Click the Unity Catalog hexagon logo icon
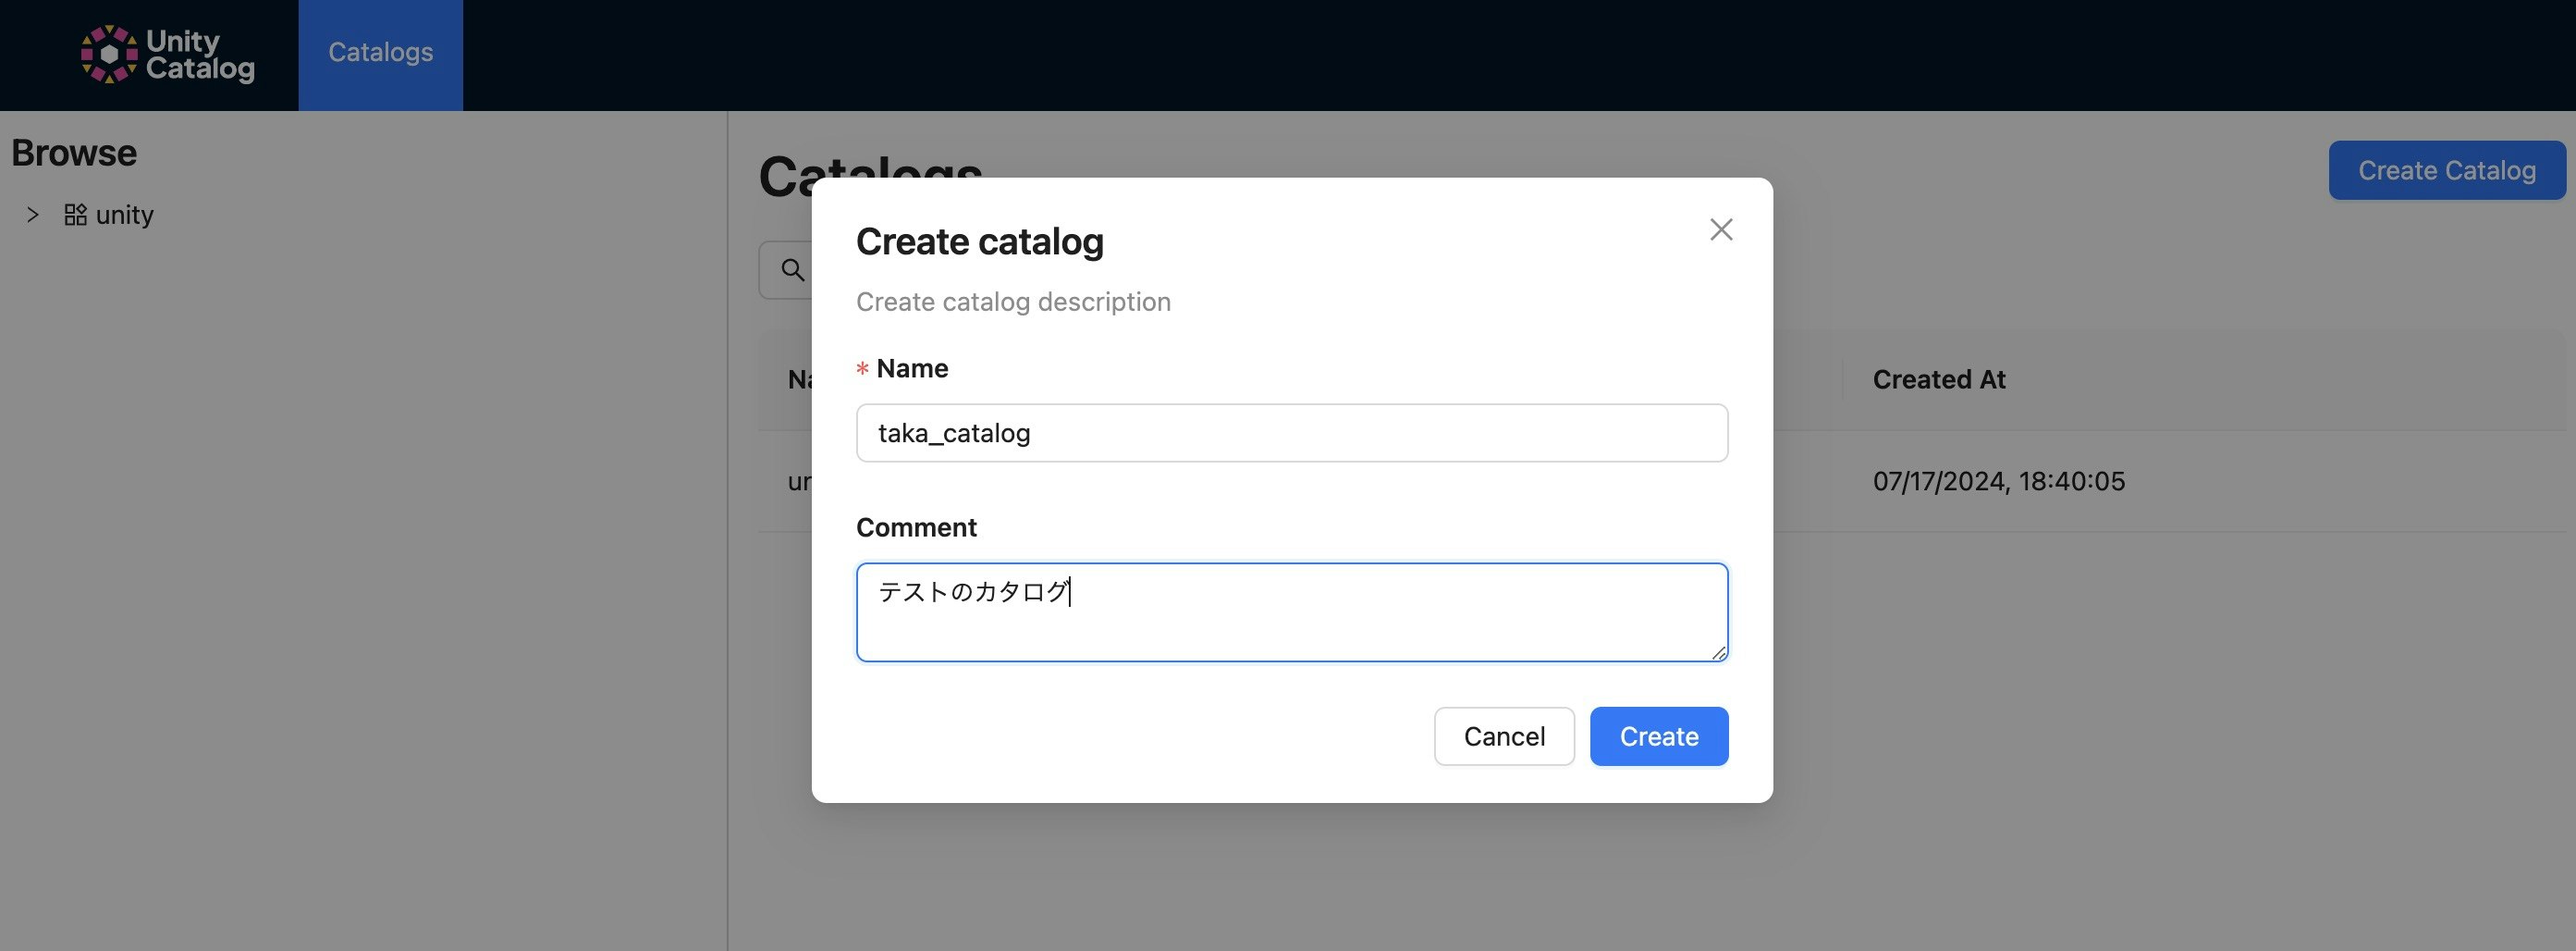The image size is (2576, 951). [109, 54]
